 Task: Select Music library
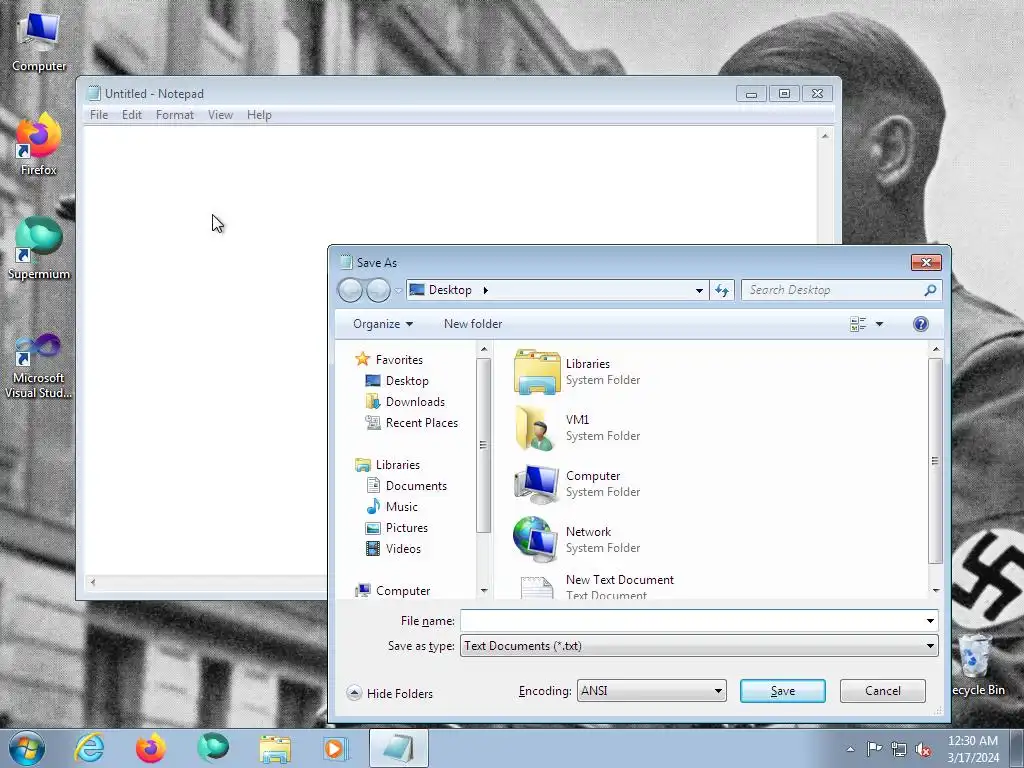[x=392, y=507]
